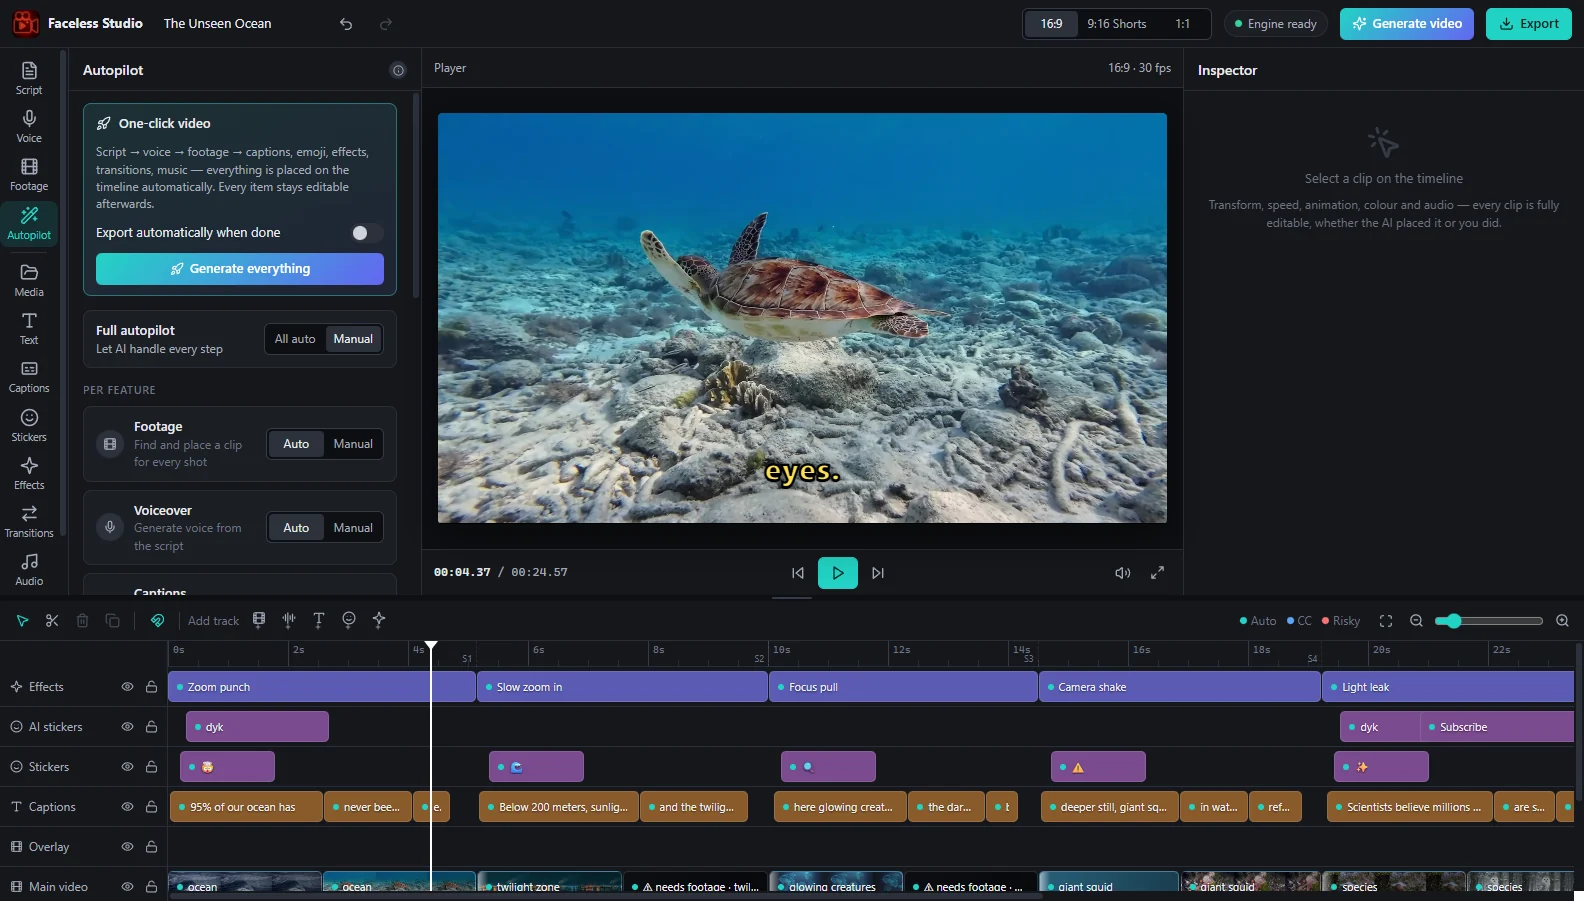The width and height of the screenshot is (1584, 901).
Task: Click Add track label
Action: (x=213, y=621)
